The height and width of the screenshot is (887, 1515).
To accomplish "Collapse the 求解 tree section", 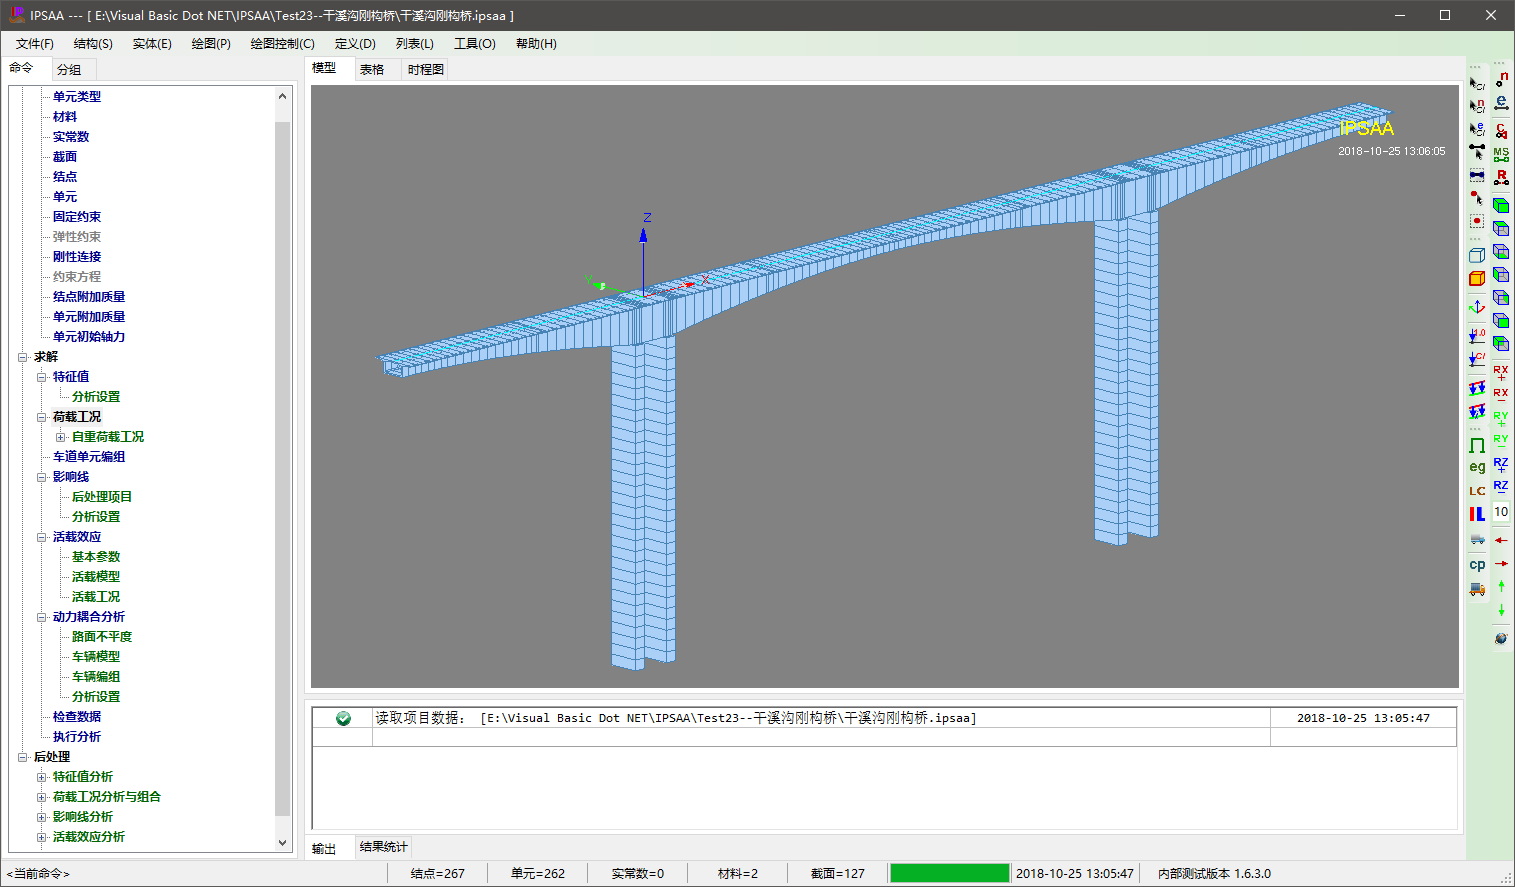I will 23,357.
